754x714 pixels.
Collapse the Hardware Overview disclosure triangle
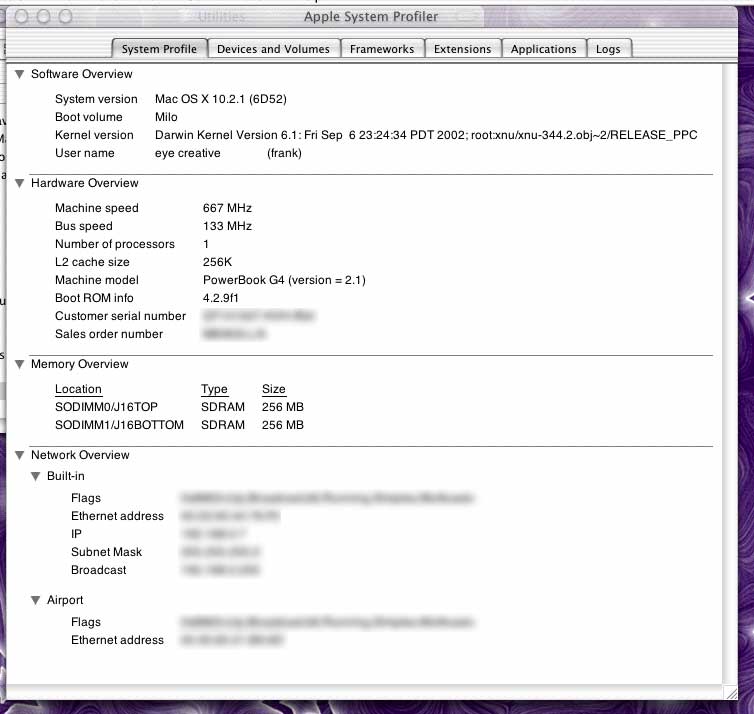(x=20, y=183)
